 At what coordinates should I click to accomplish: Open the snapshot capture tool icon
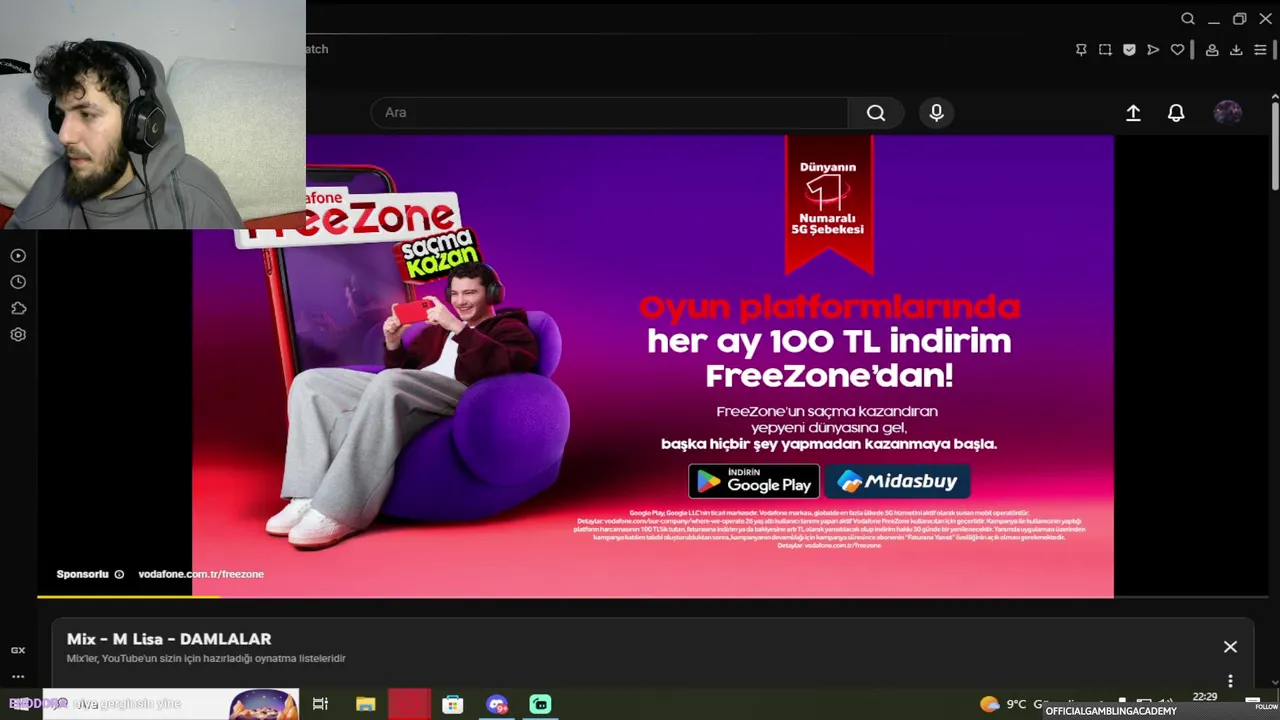coord(1105,50)
